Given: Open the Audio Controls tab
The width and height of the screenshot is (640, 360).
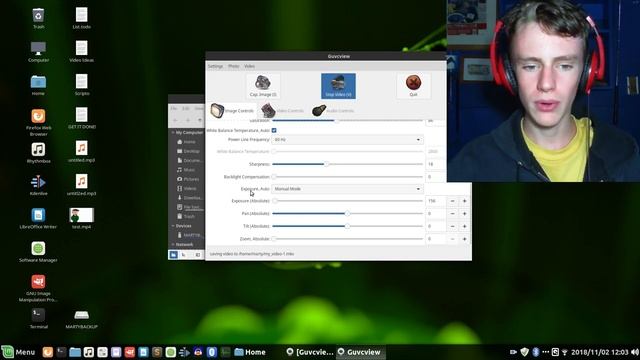Looking at the screenshot, I should pyautogui.click(x=333, y=111).
